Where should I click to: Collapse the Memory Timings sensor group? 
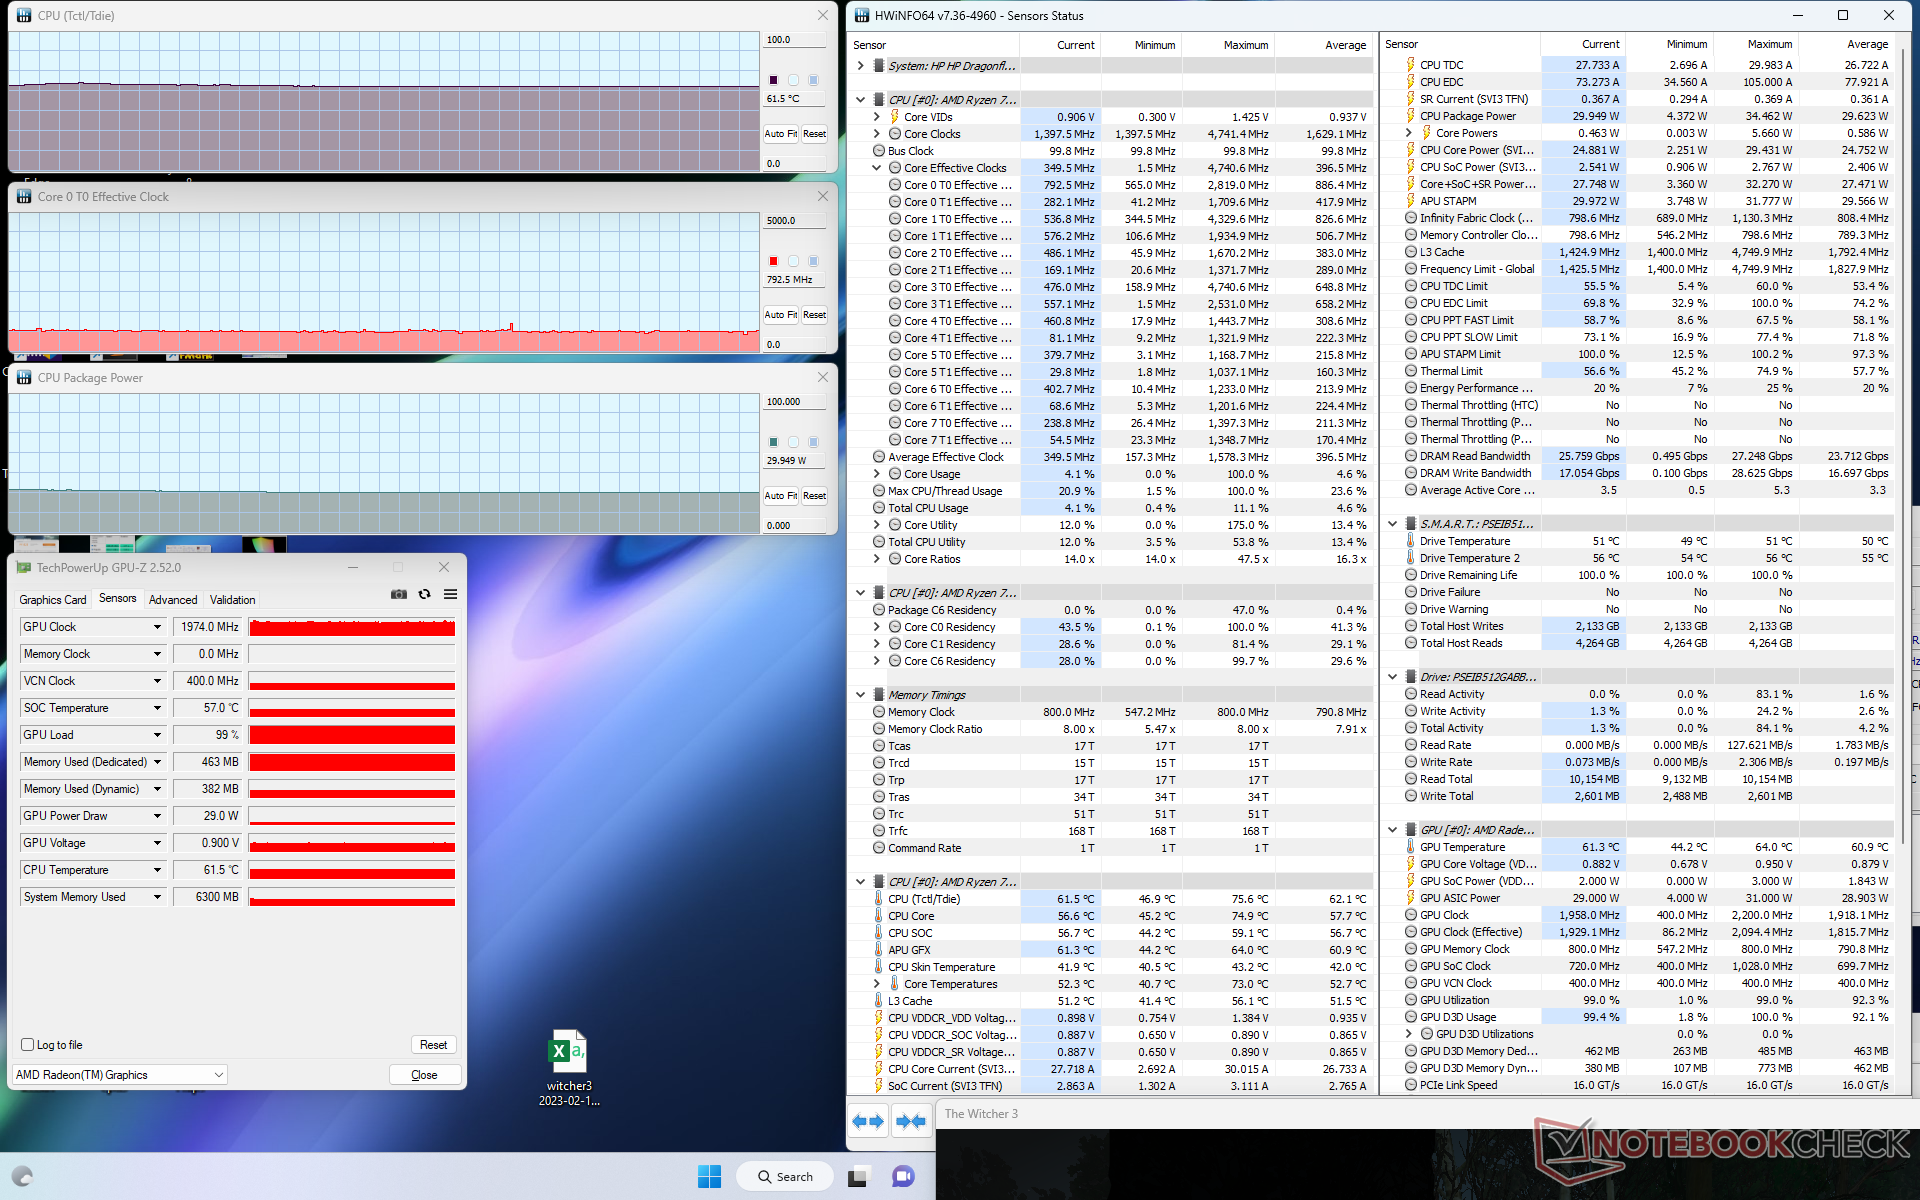coord(860,695)
